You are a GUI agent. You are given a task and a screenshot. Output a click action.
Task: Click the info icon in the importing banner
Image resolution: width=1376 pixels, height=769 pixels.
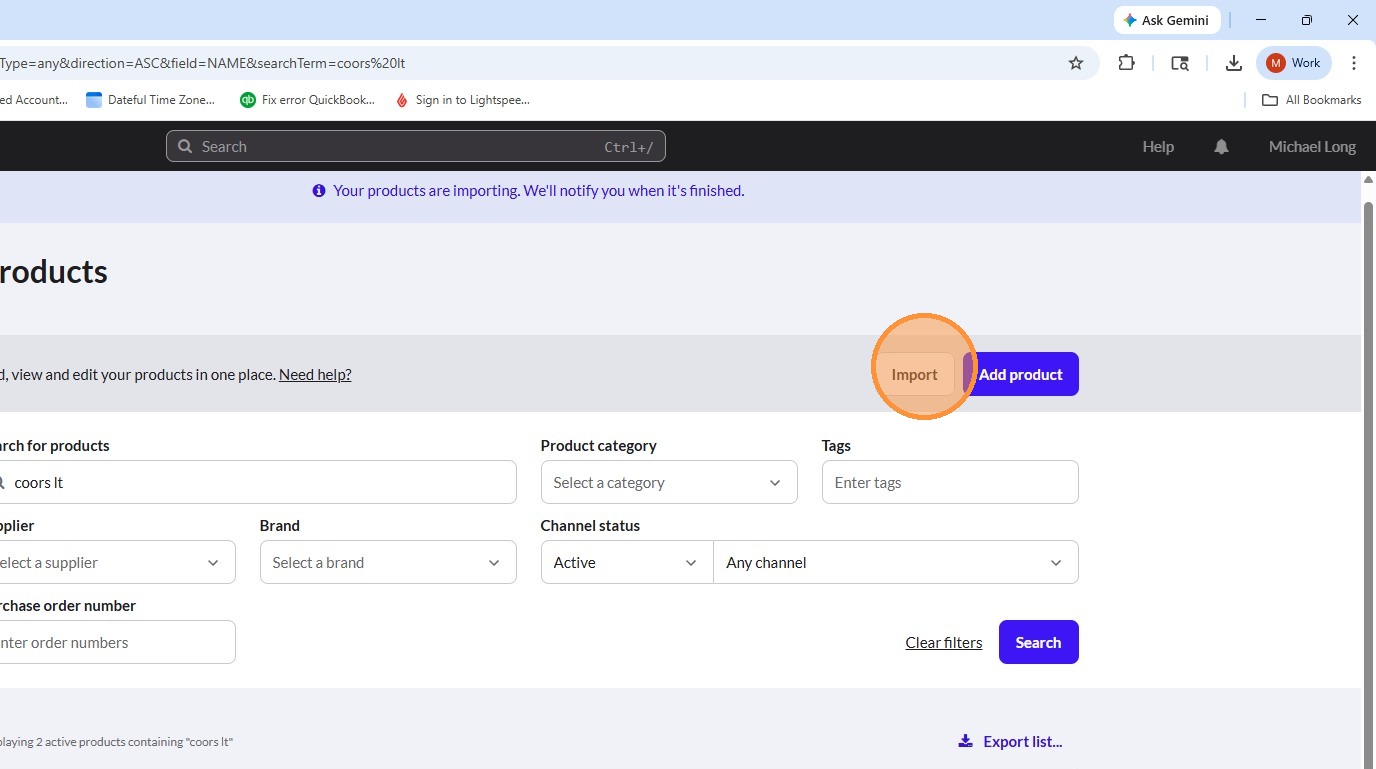(319, 191)
